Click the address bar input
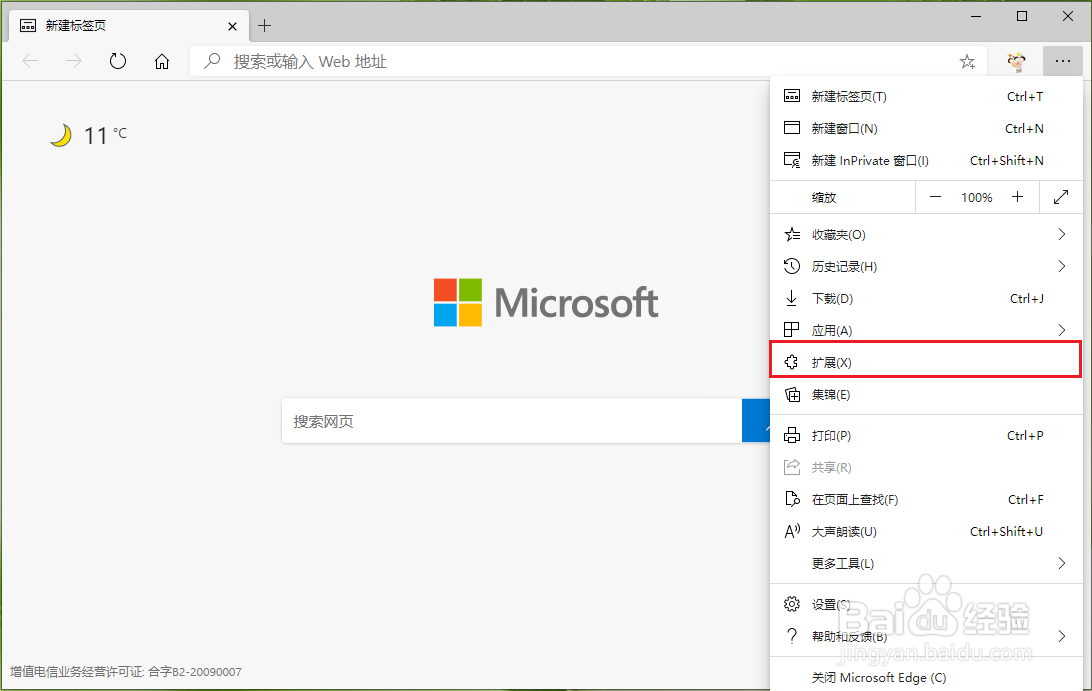The height and width of the screenshot is (691, 1092). [588, 61]
